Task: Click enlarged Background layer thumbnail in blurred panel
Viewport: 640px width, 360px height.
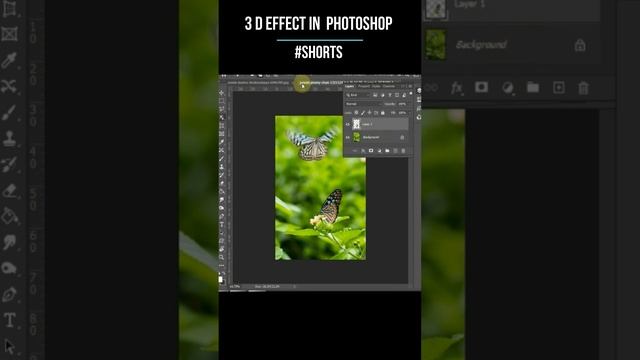Action: pos(436,45)
